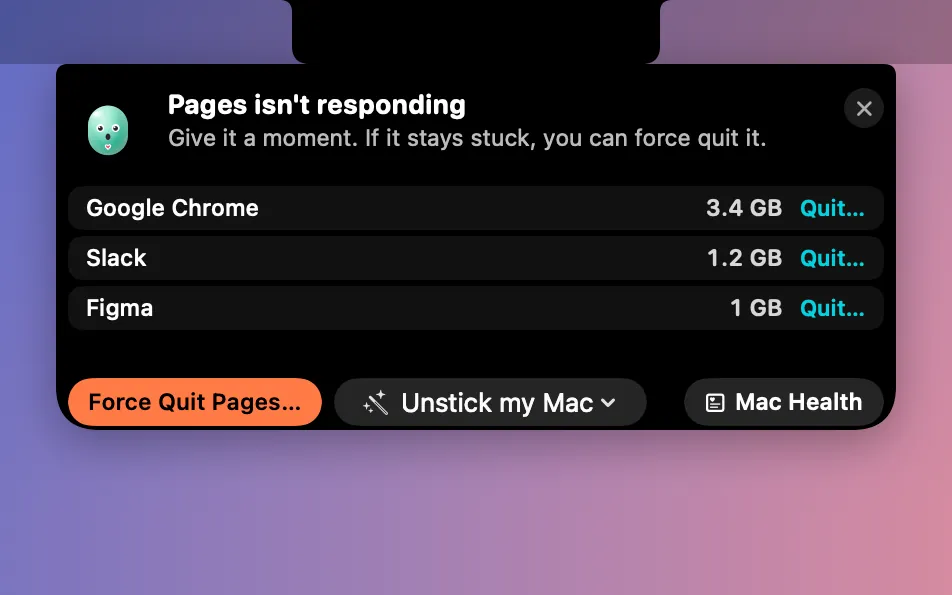Select the Slack app name
Screen dimensions: 952x595
[116, 258]
